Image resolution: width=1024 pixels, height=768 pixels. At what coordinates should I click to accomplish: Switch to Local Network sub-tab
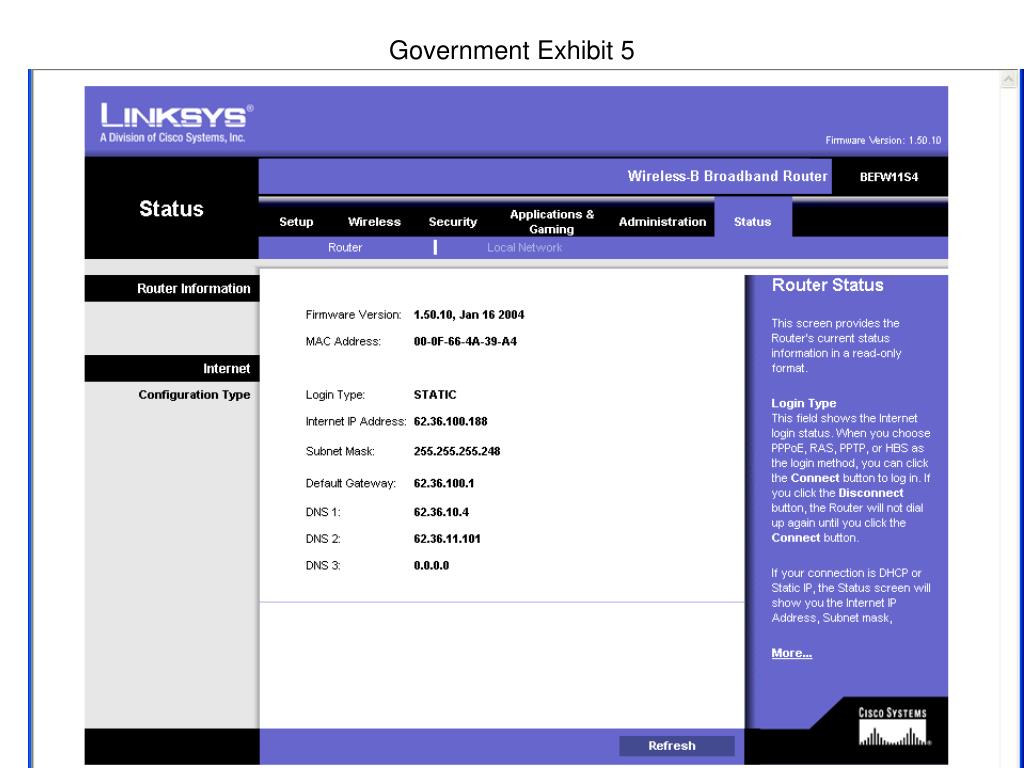pyautogui.click(x=524, y=248)
